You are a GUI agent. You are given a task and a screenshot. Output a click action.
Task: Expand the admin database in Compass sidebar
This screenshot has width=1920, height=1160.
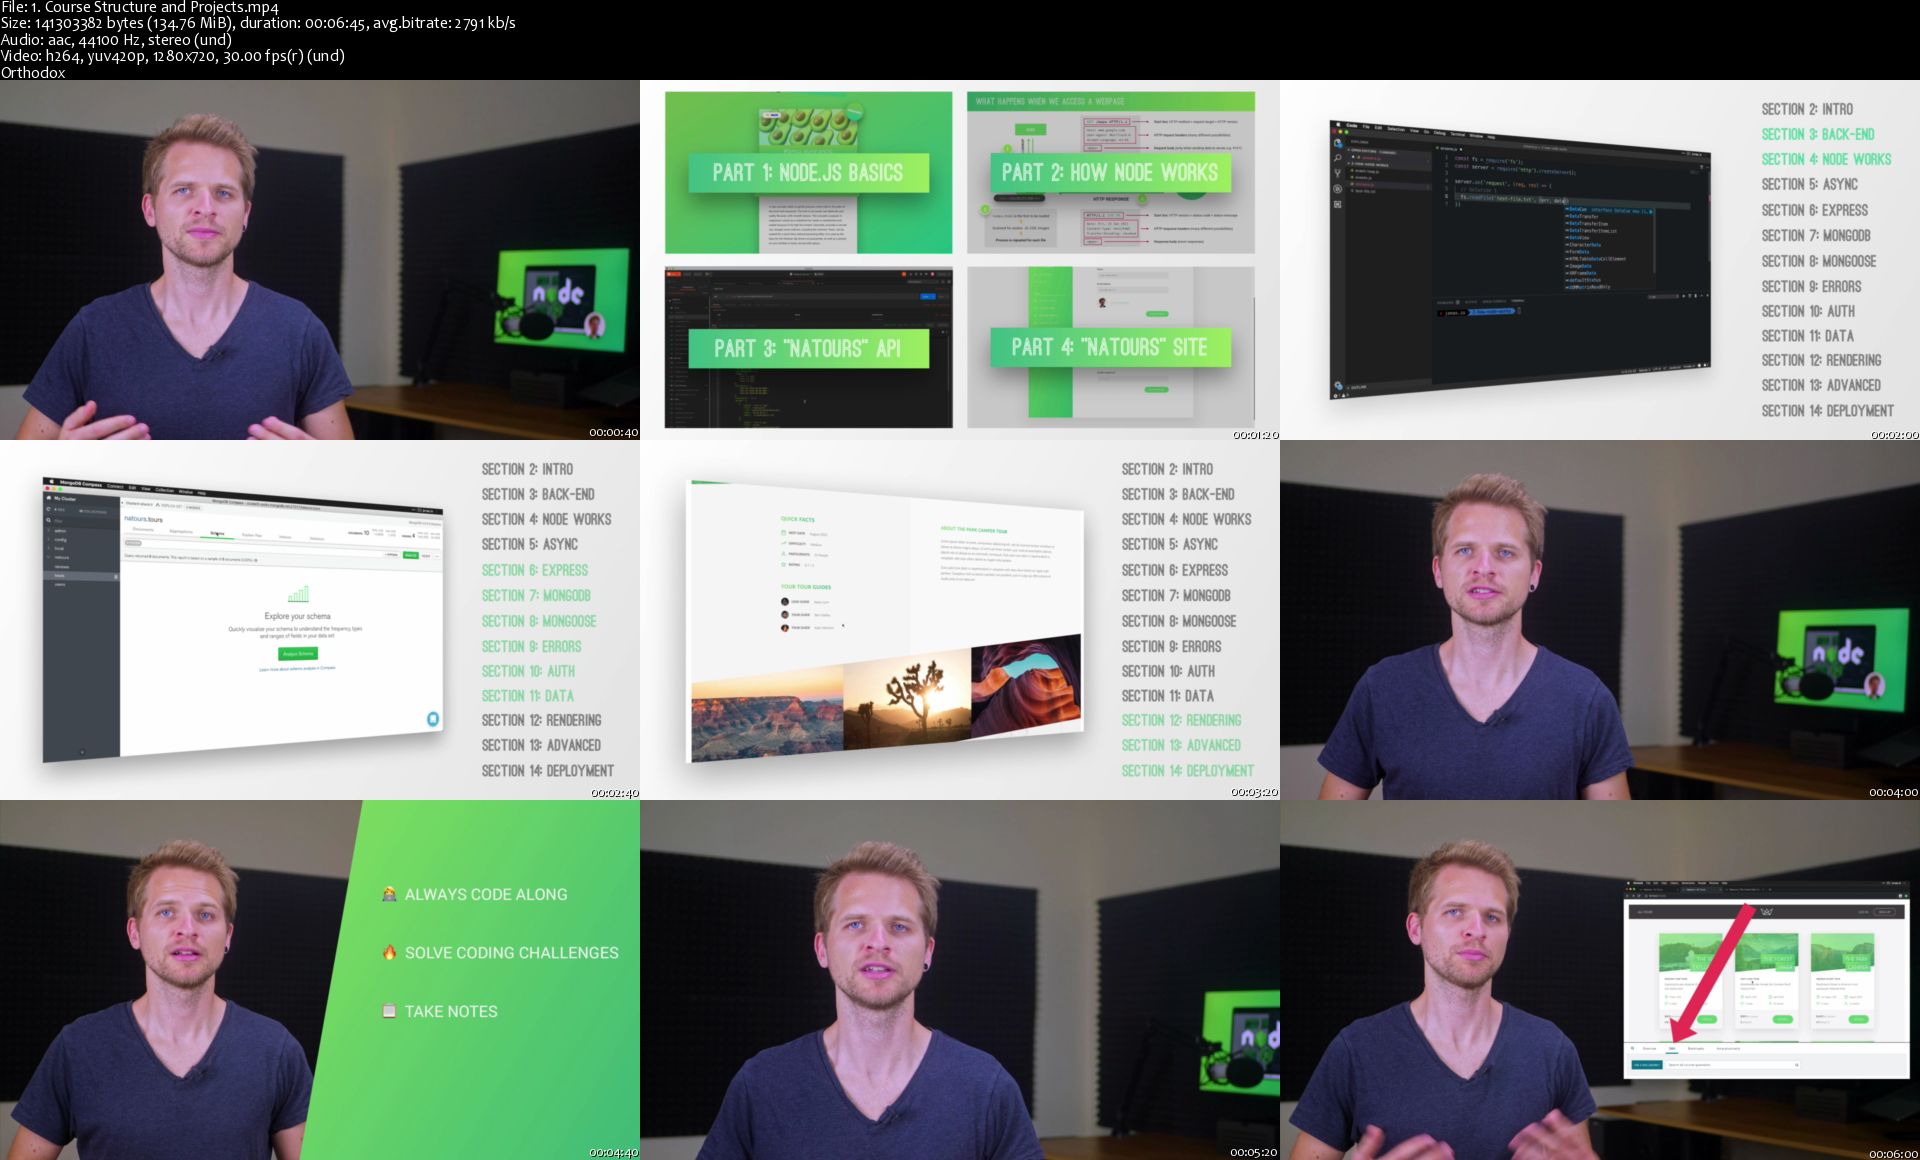tap(60, 530)
